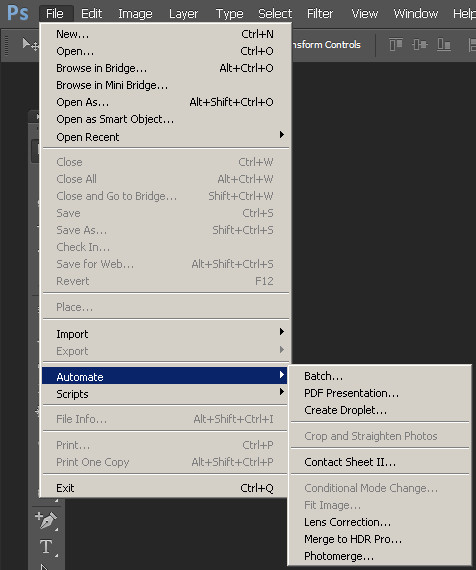
Task: Open the Type menu
Action: pos(229,14)
